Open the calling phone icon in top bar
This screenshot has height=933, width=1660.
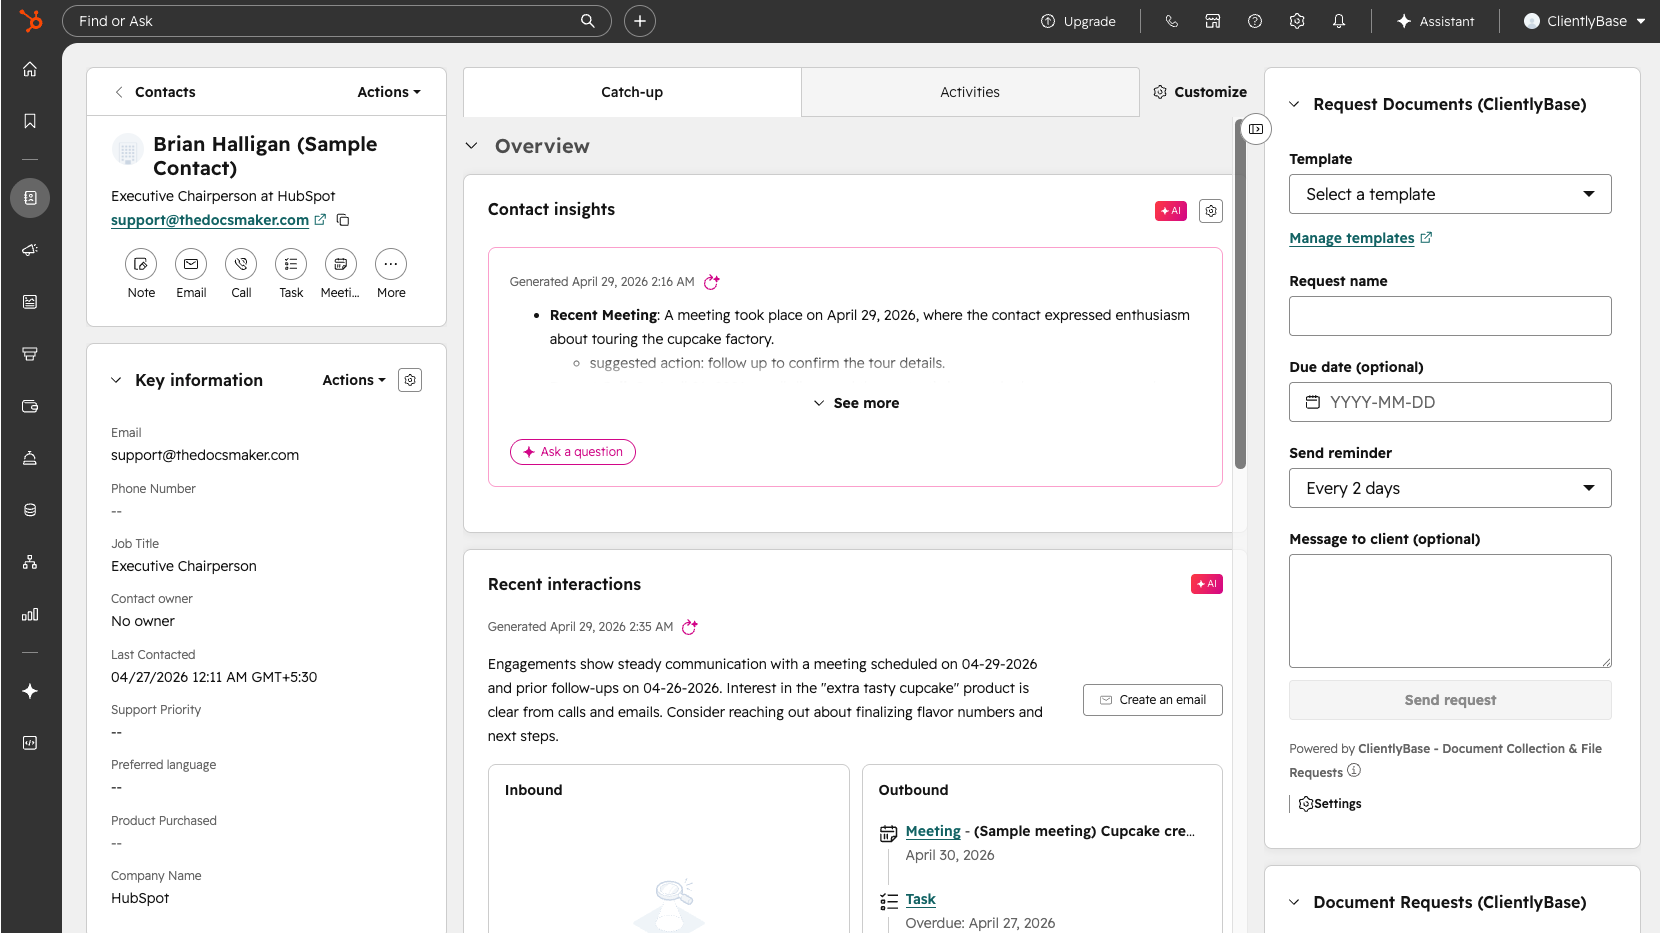point(1171,21)
